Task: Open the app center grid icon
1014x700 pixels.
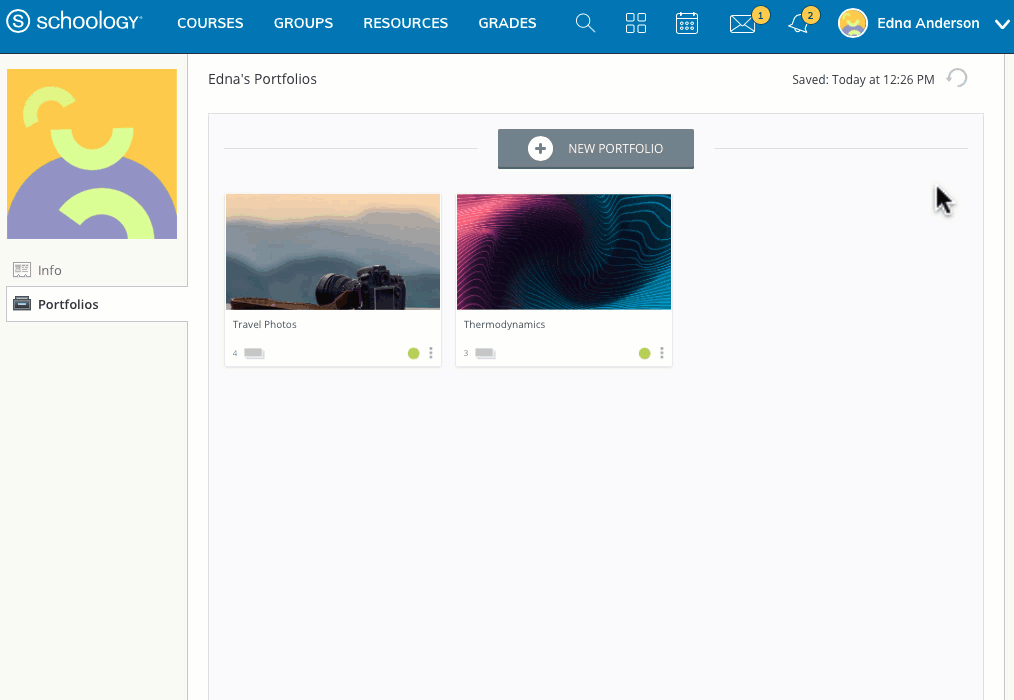Action: 636,23
